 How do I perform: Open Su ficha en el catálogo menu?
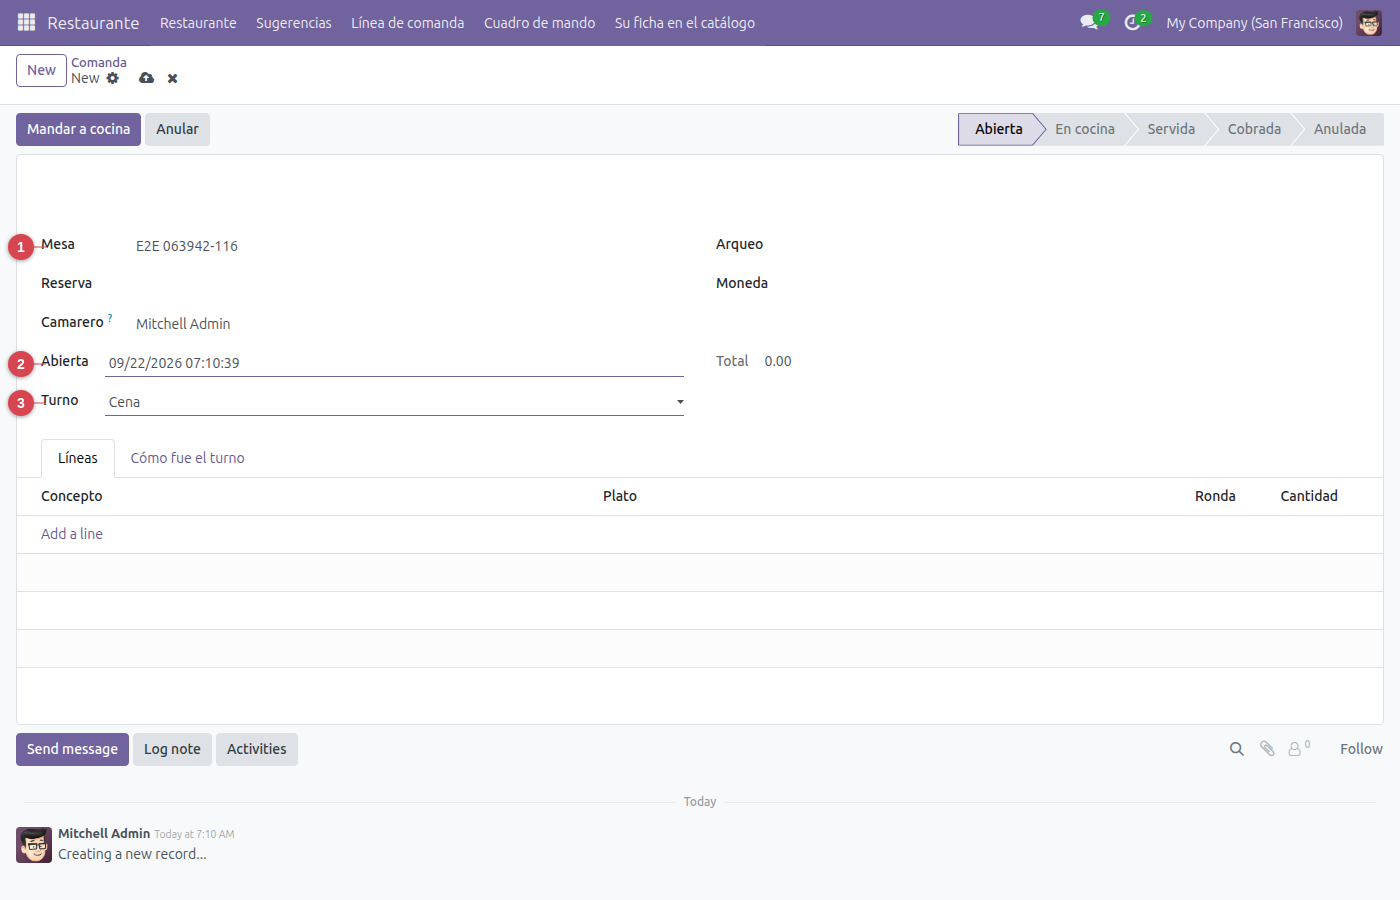click(685, 22)
